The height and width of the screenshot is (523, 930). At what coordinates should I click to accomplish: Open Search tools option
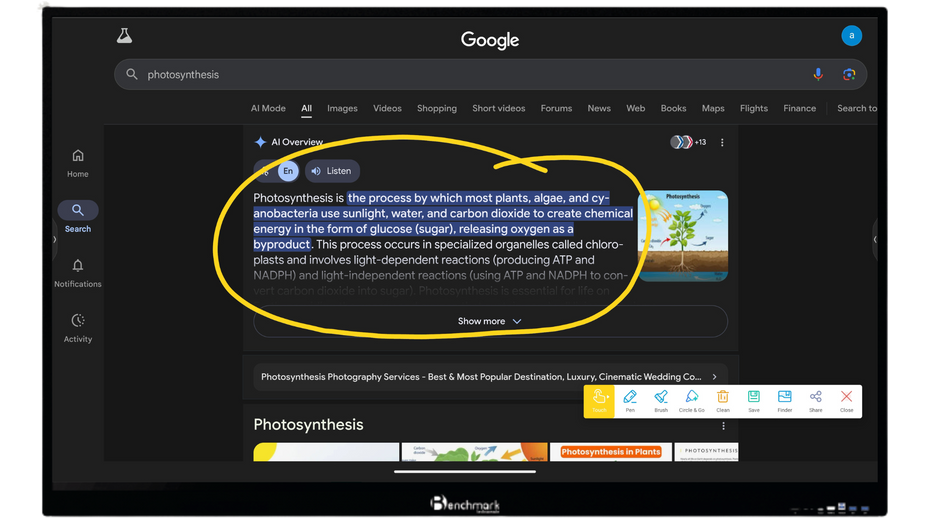pyautogui.click(x=856, y=109)
